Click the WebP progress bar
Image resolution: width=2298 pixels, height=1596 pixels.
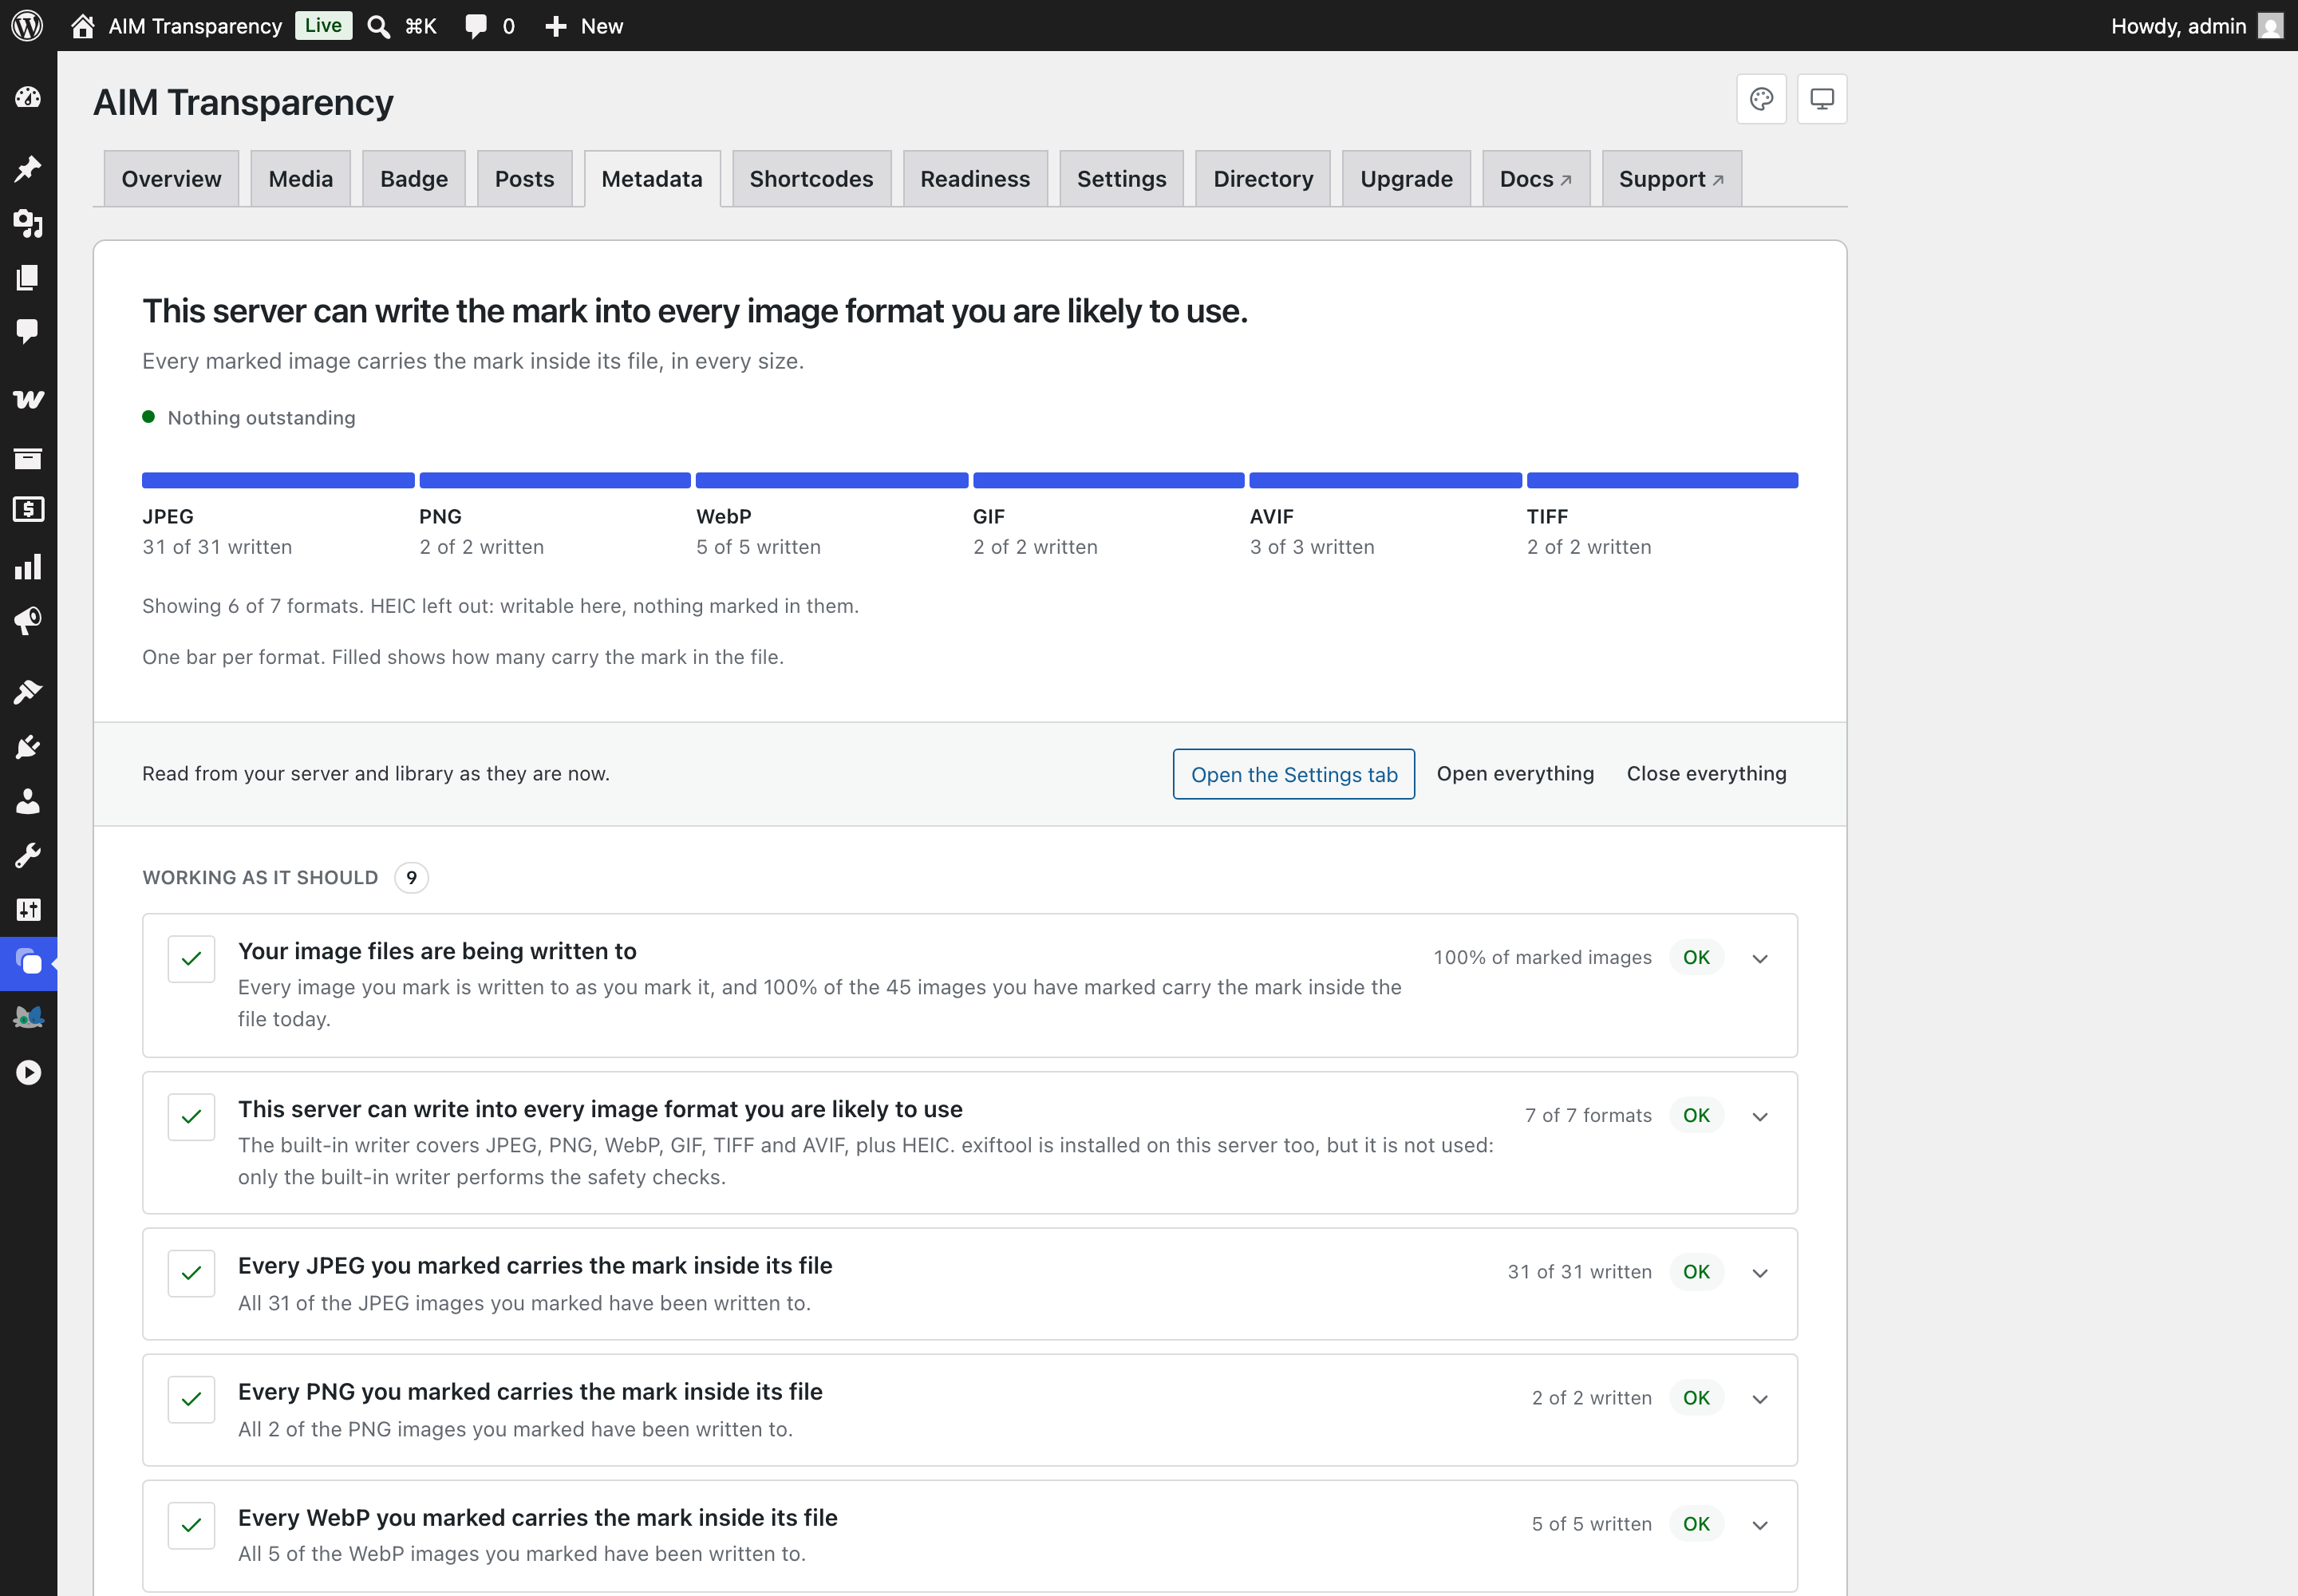pos(832,481)
